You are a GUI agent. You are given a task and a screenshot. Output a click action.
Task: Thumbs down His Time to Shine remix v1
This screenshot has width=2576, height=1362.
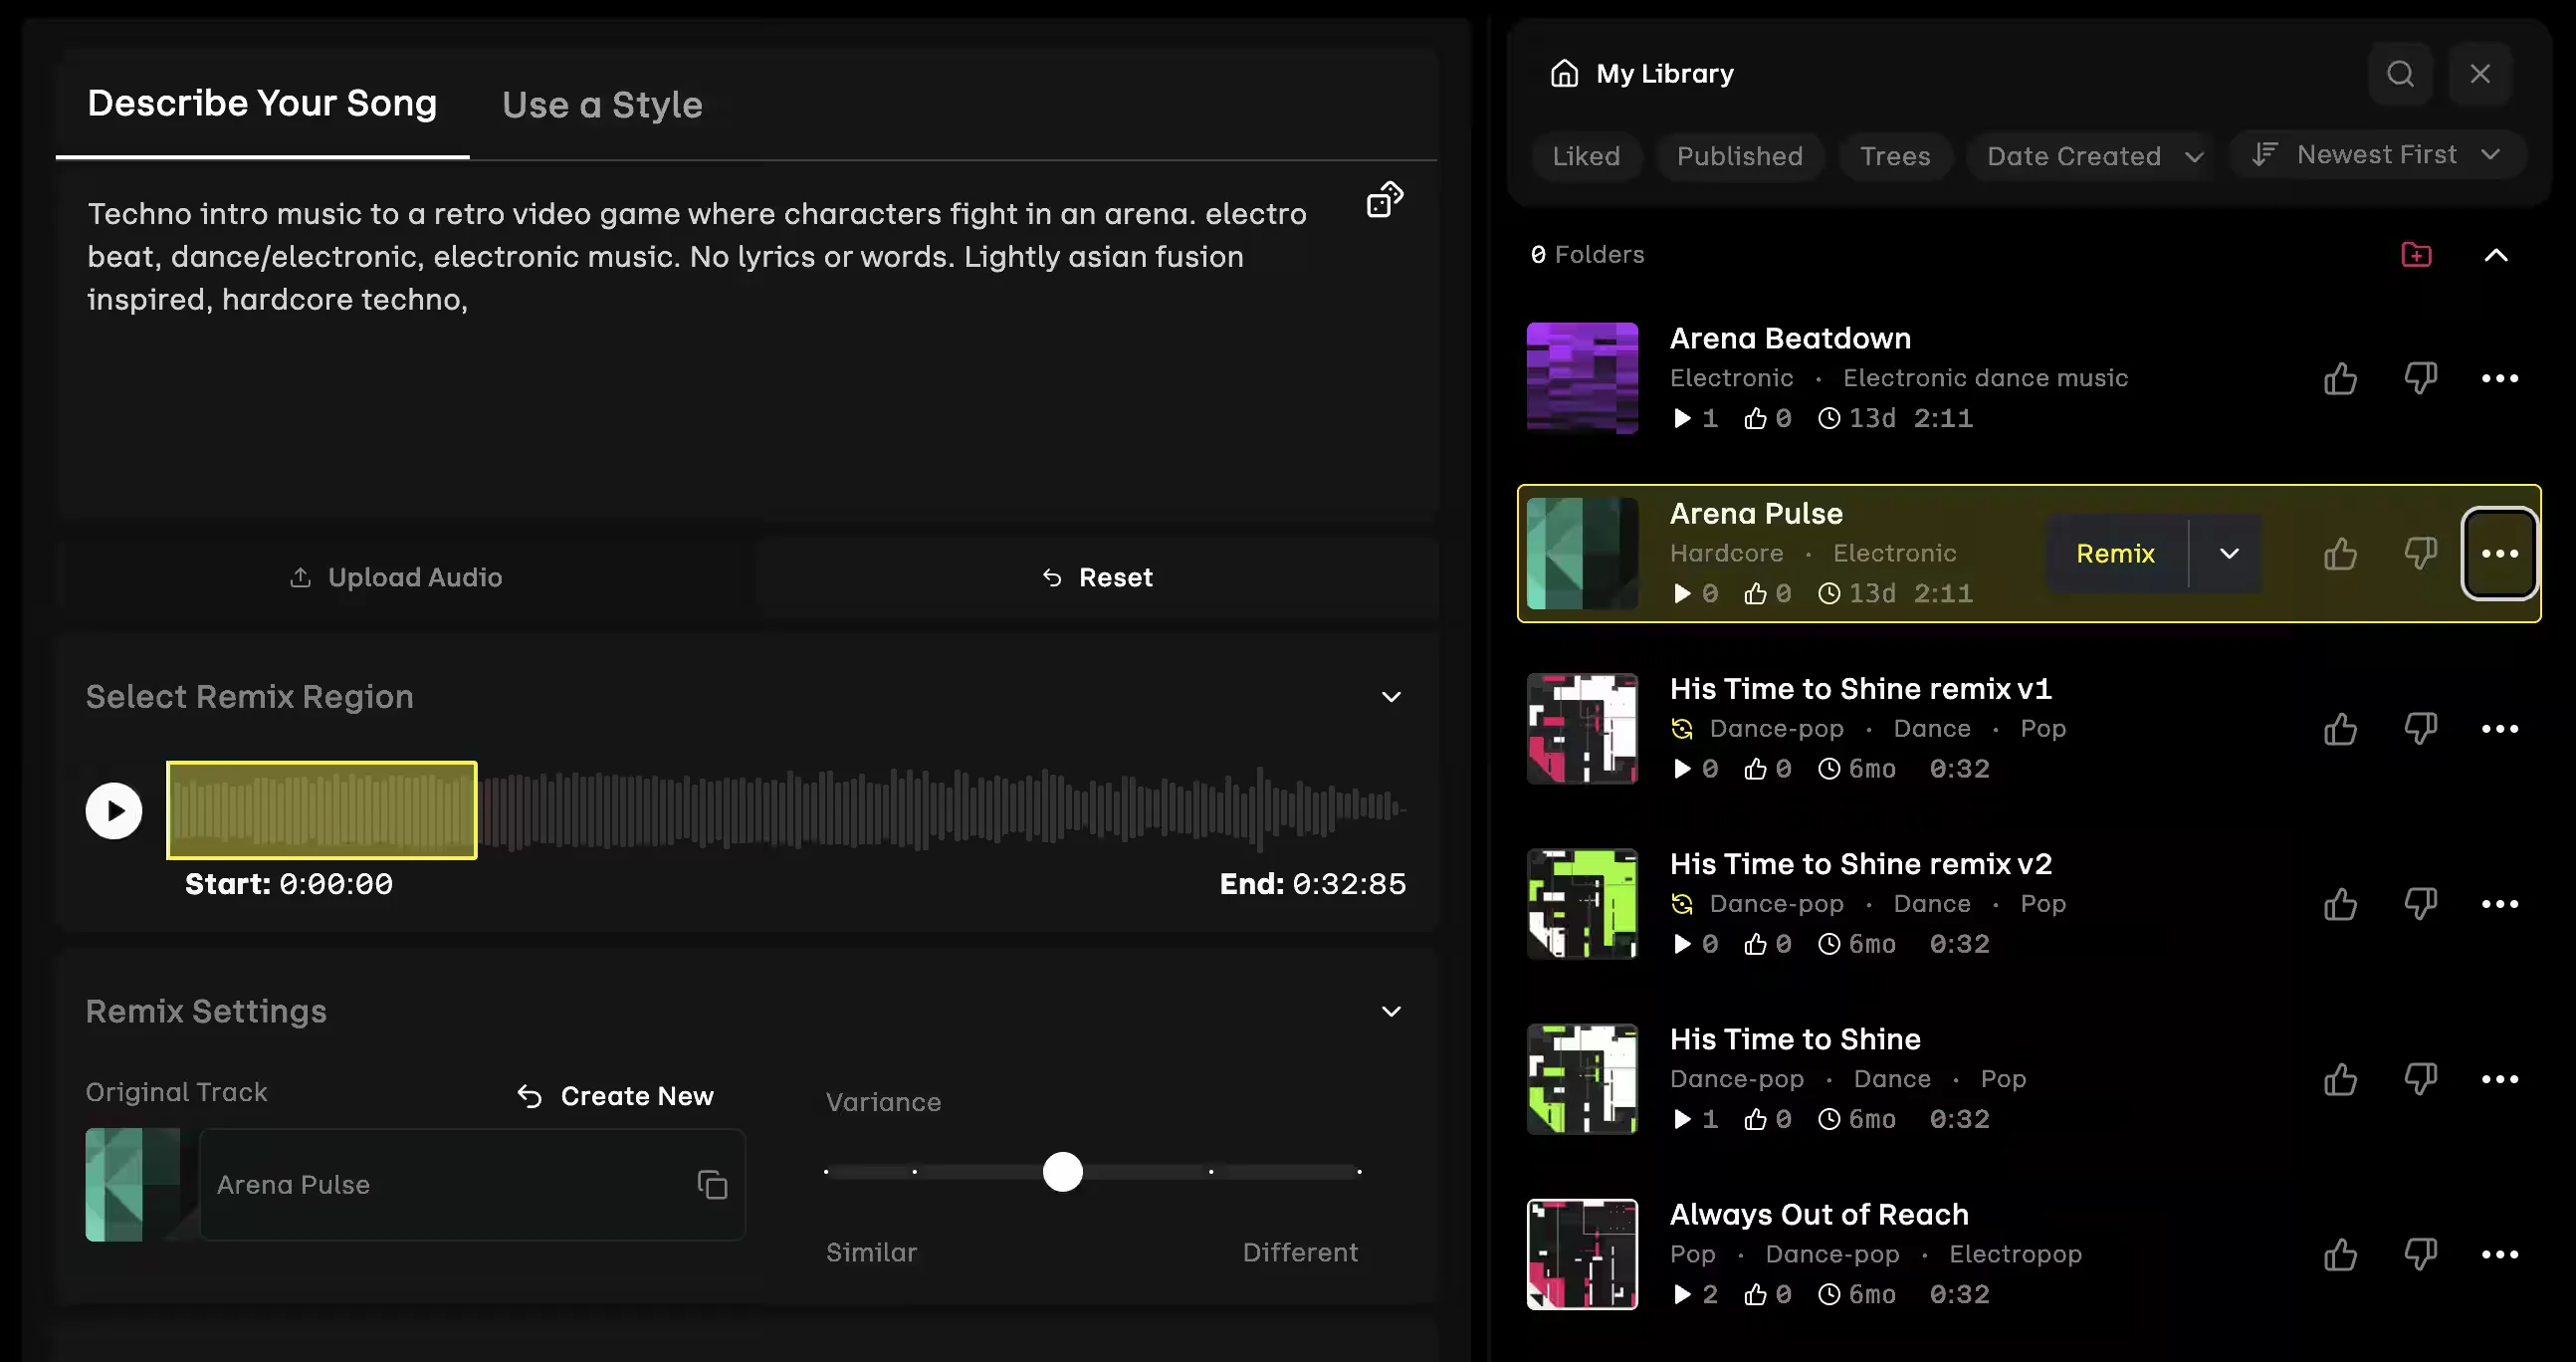point(2420,729)
